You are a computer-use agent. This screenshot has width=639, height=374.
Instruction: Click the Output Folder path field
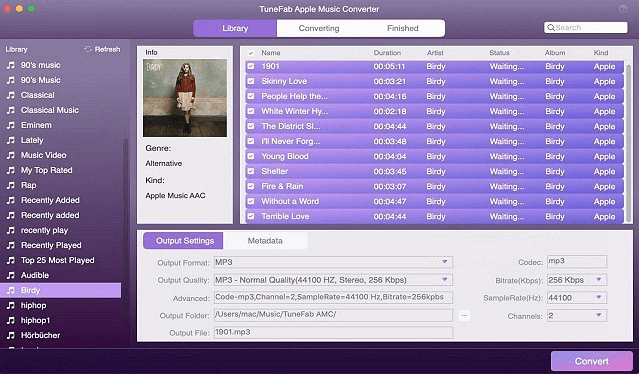click(x=333, y=315)
